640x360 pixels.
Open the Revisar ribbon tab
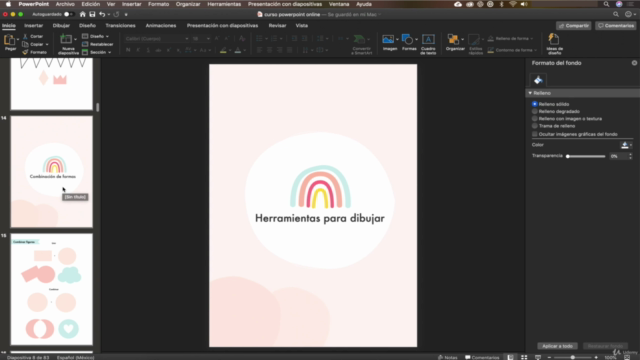(x=277, y=25)
